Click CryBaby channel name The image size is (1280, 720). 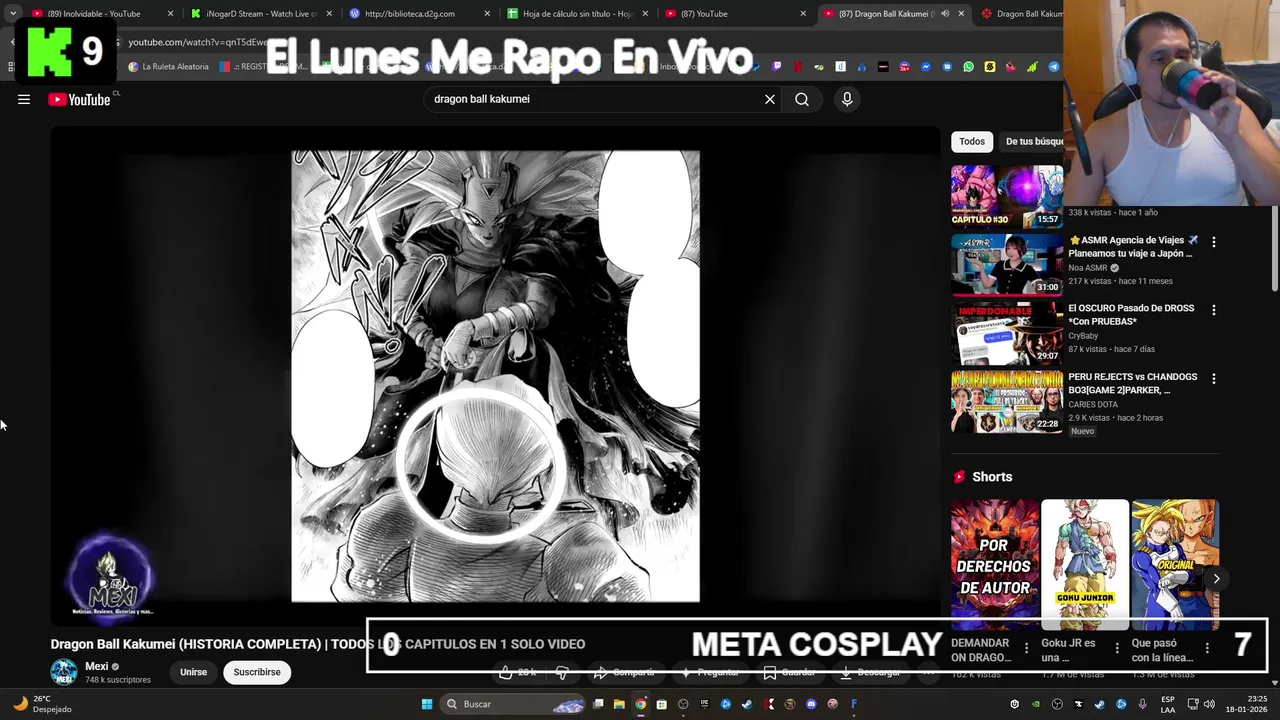coord(1083,336)
